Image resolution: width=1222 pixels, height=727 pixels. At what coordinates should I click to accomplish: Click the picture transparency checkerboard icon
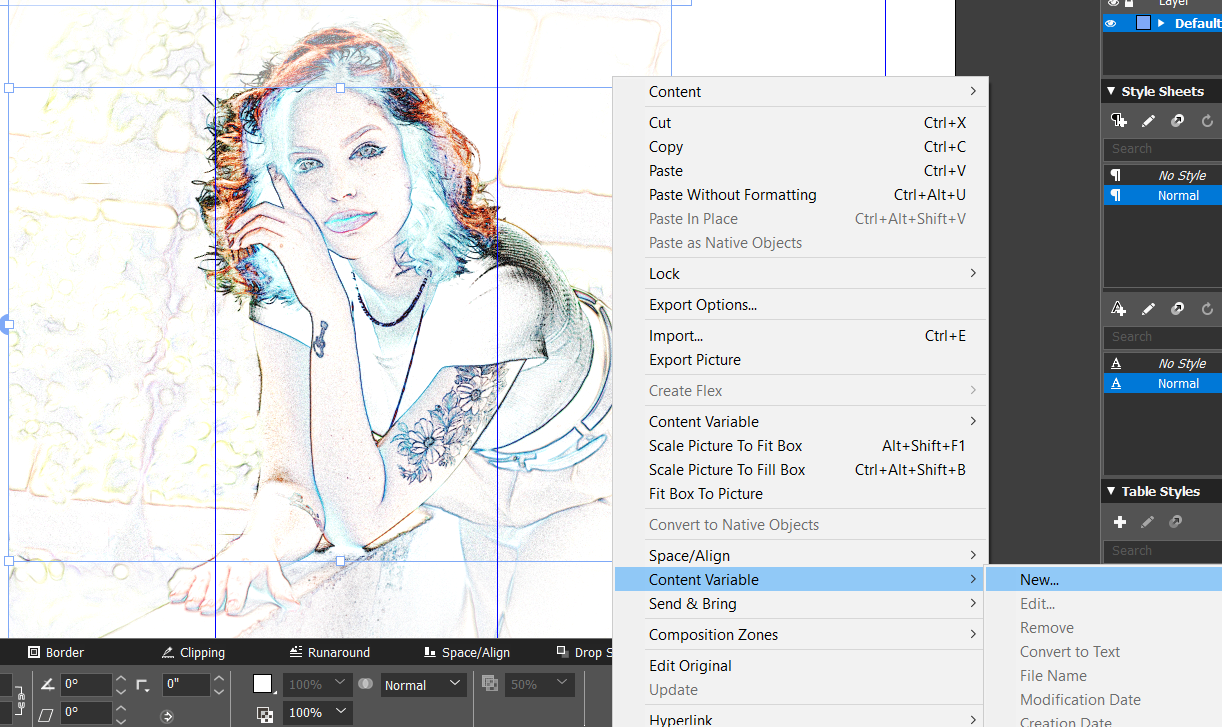point(264,711)
